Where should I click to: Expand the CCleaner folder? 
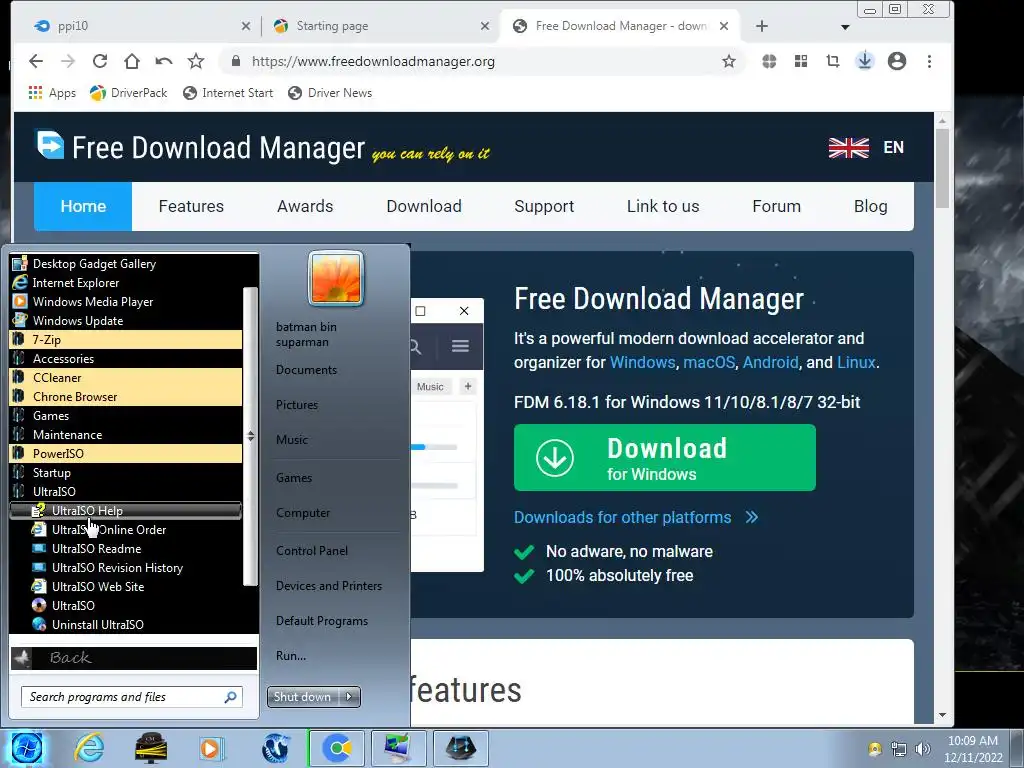pos(125,377)
